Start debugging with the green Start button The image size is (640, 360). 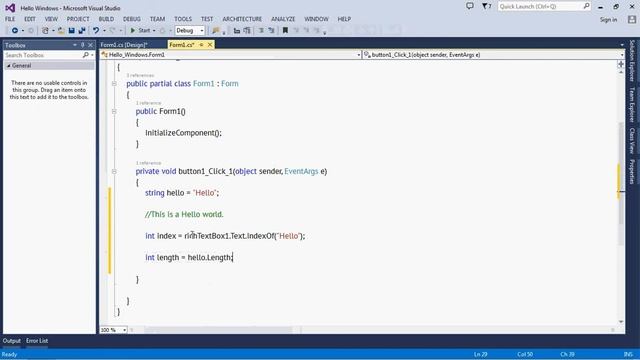pyautogui.click(x=140, y=31)
